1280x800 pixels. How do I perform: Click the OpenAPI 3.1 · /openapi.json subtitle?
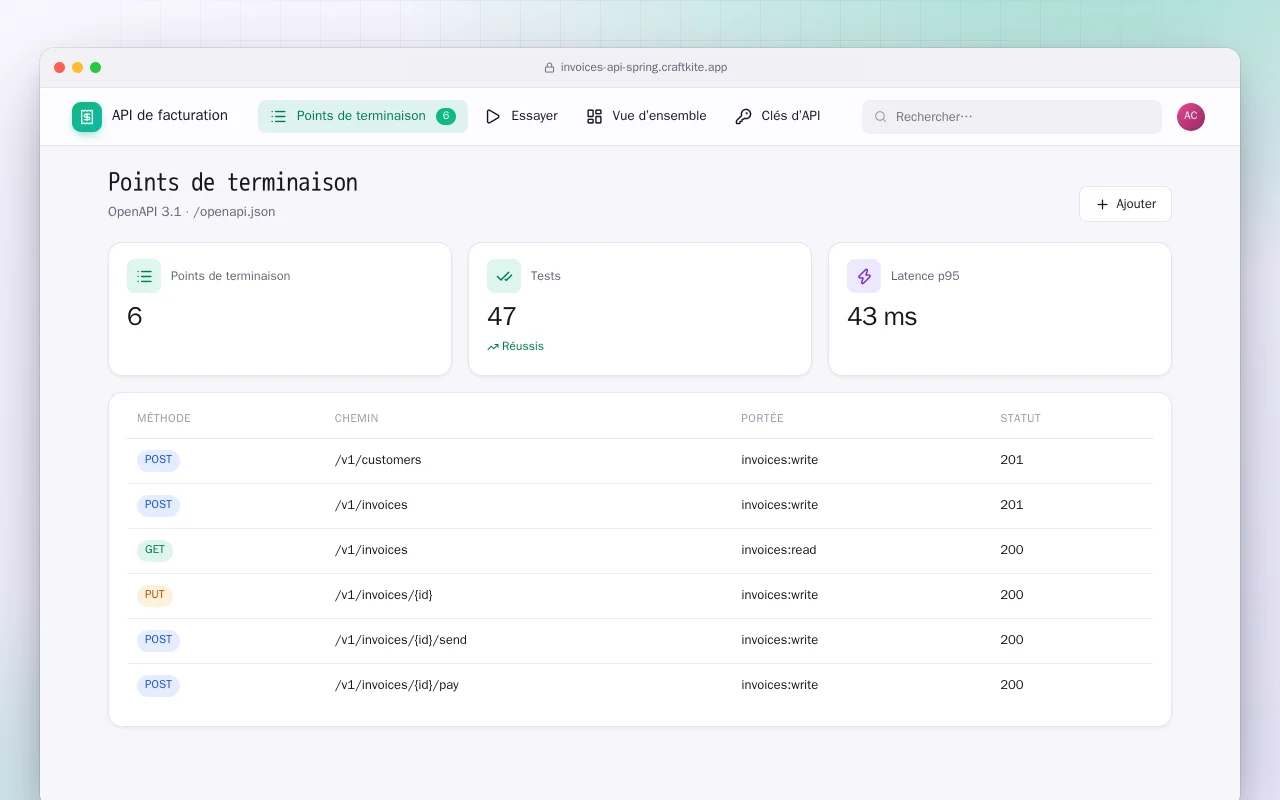tap(192, 212)
